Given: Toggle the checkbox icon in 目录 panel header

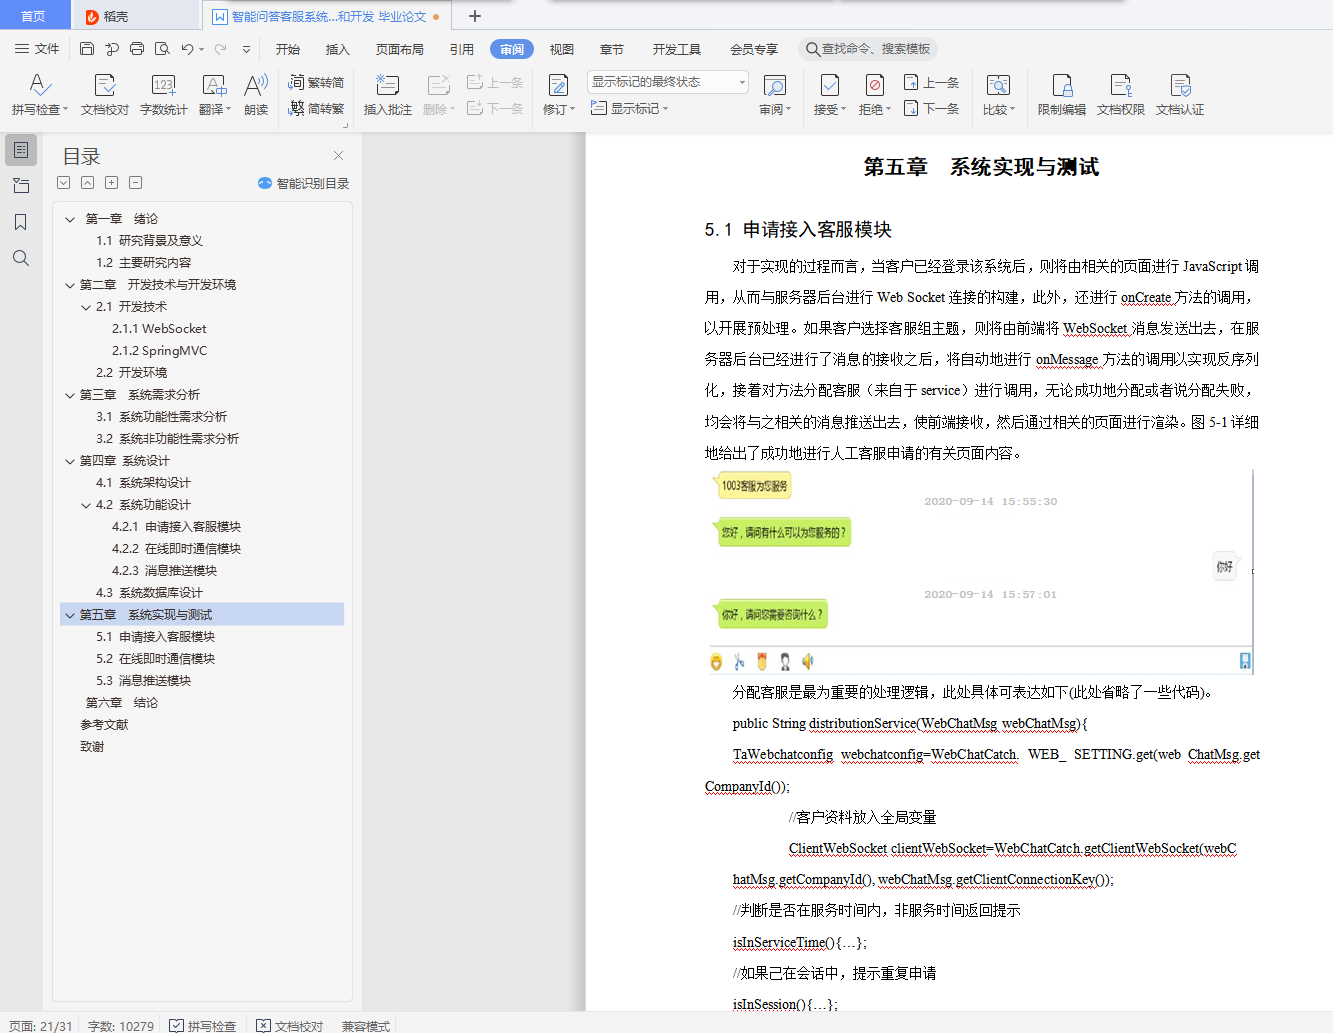Looking at the screenshot, I should [x=63, y=182].
